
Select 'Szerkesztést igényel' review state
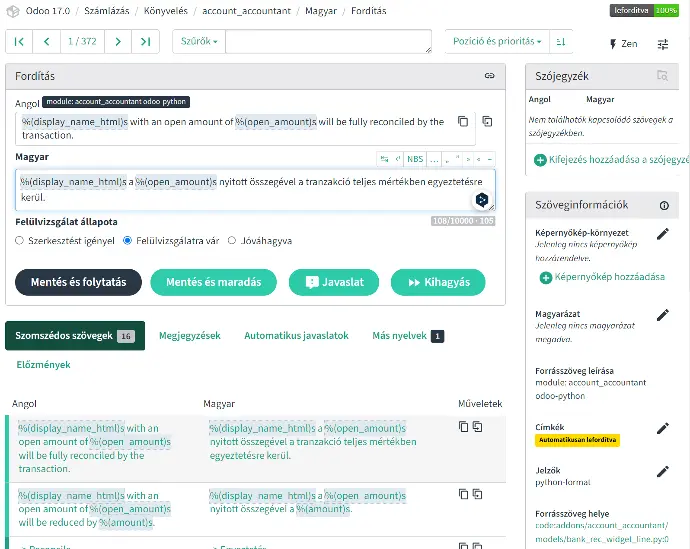(x=19, y=241)
